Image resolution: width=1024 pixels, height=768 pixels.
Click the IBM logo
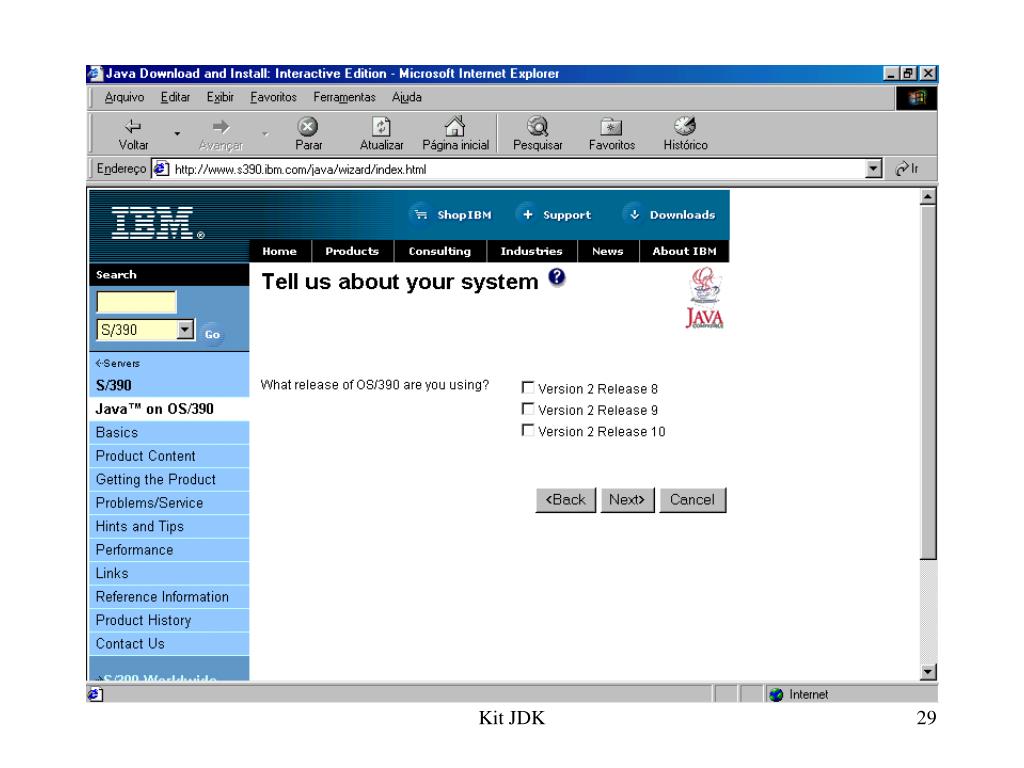(x=157, y=223)
